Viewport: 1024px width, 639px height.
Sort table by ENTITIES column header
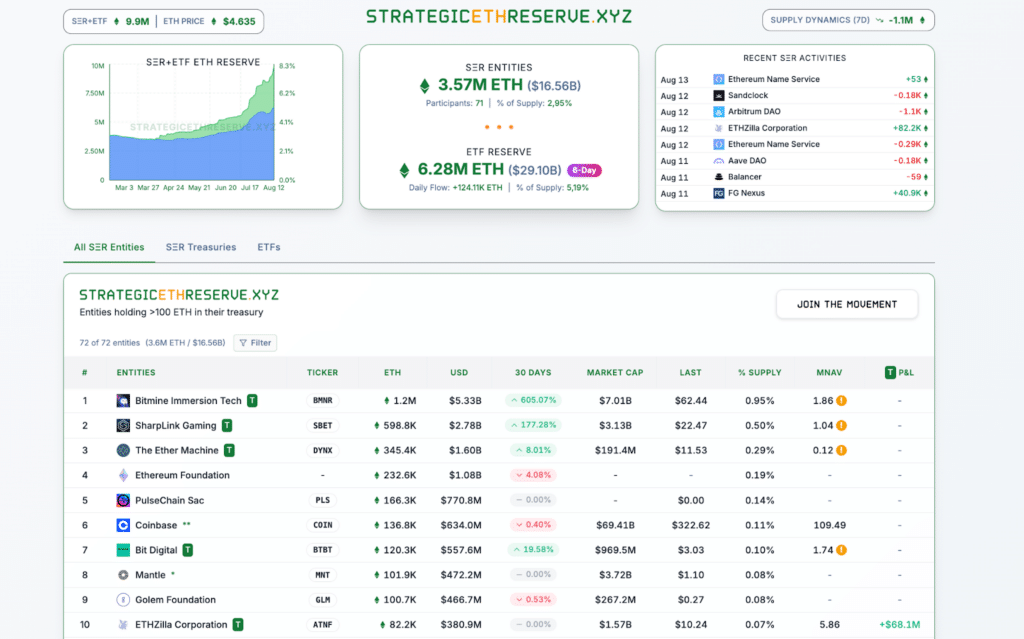point(136,372)
